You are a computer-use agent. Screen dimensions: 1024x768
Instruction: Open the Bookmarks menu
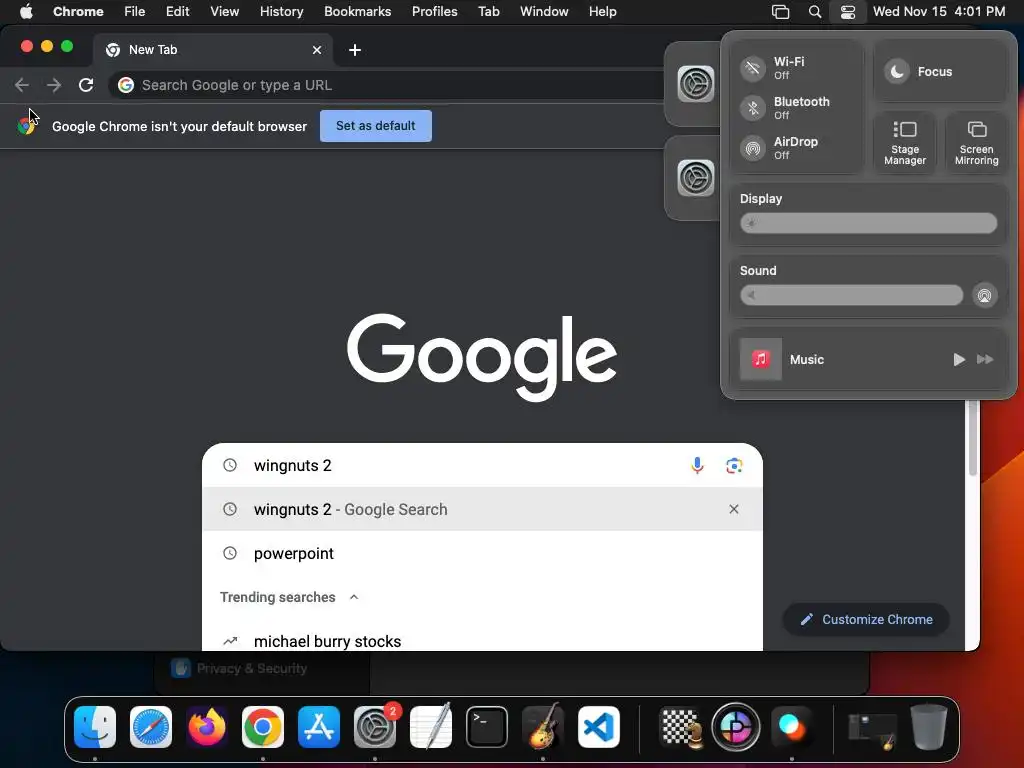pyautogui.click(x=357, y=12)
